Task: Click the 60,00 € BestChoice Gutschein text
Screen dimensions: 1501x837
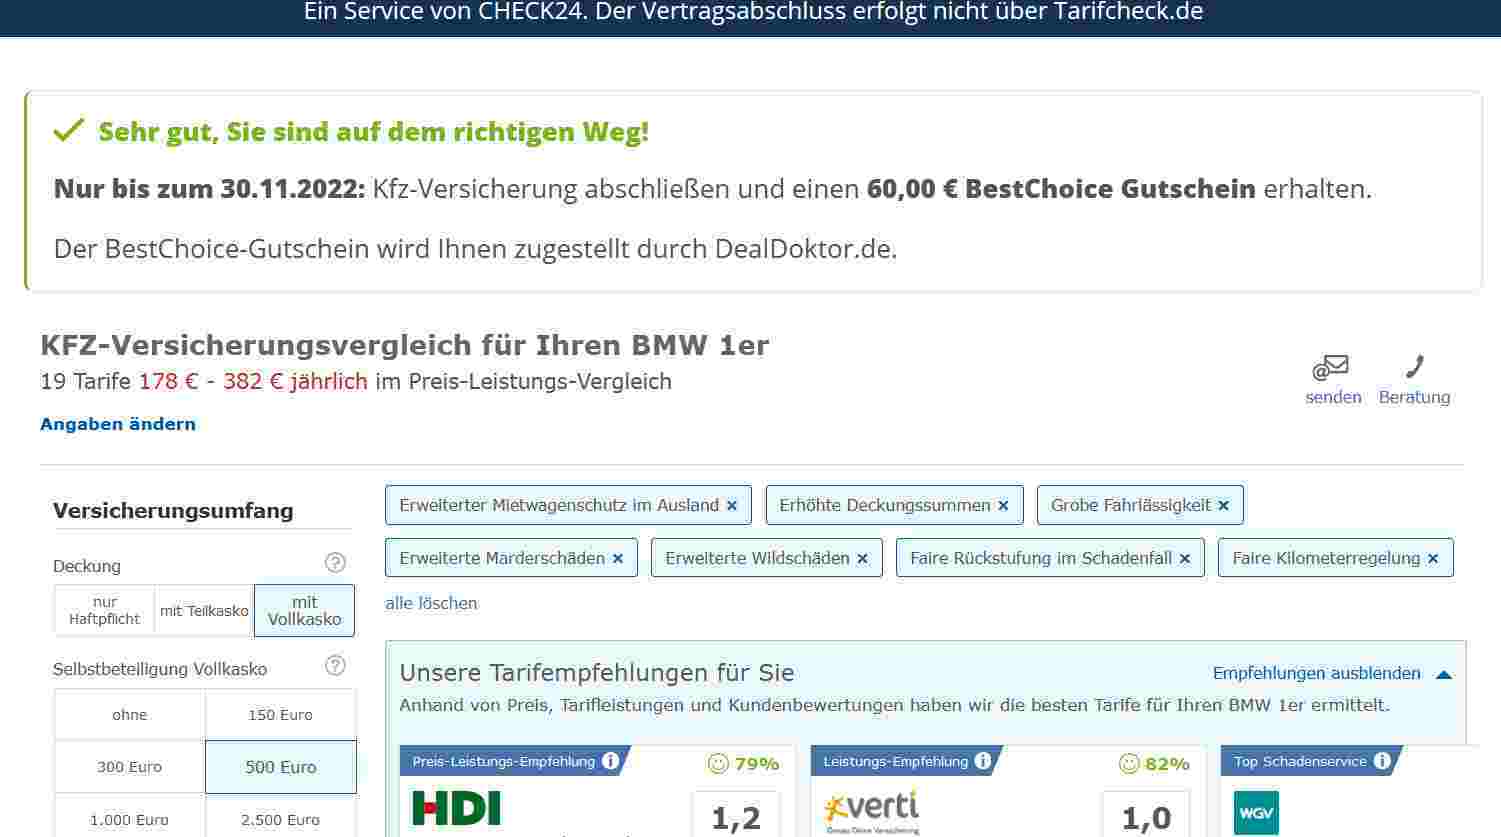Action: pos(1061,189)
